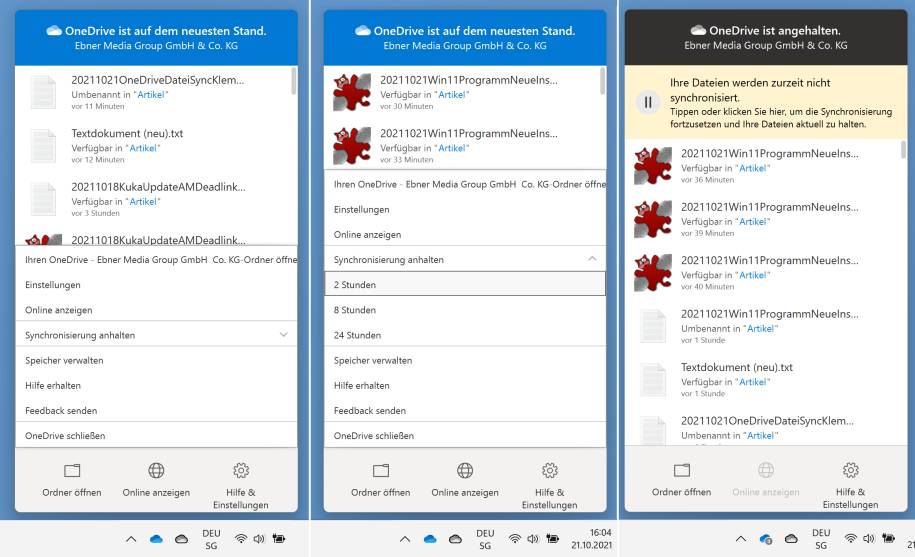Pause syncing for 2 Stunden

(465, 285)
